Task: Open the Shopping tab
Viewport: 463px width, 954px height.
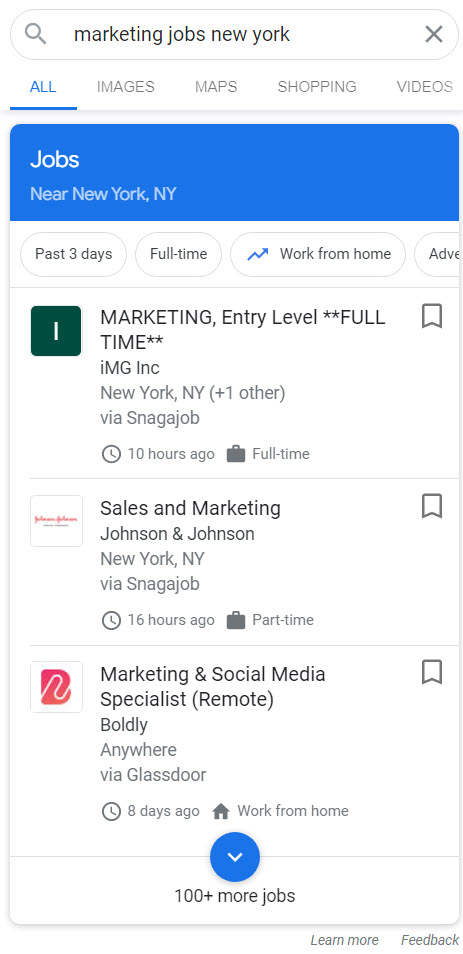Action: coord(317,86)
